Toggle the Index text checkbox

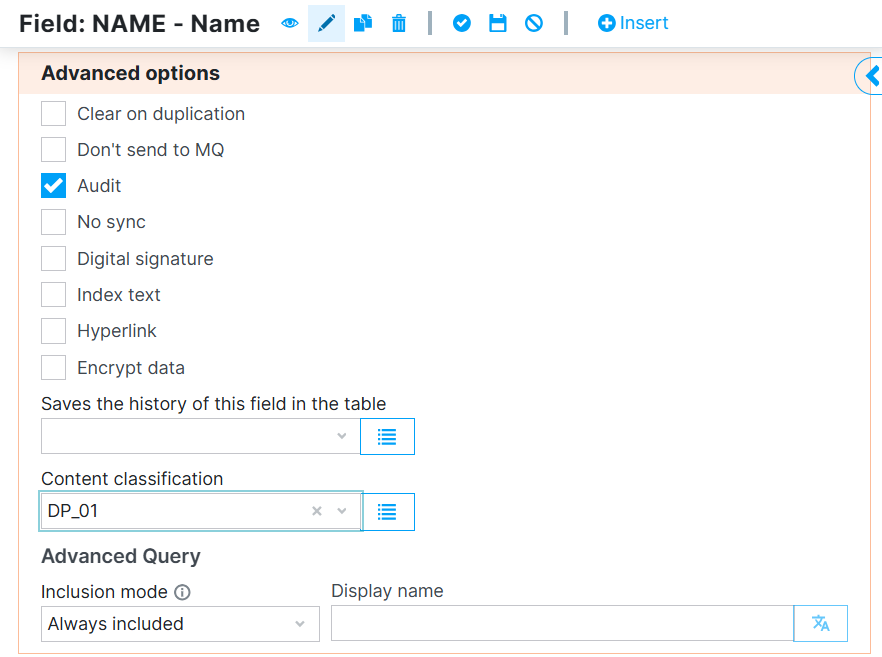(53, 295)
